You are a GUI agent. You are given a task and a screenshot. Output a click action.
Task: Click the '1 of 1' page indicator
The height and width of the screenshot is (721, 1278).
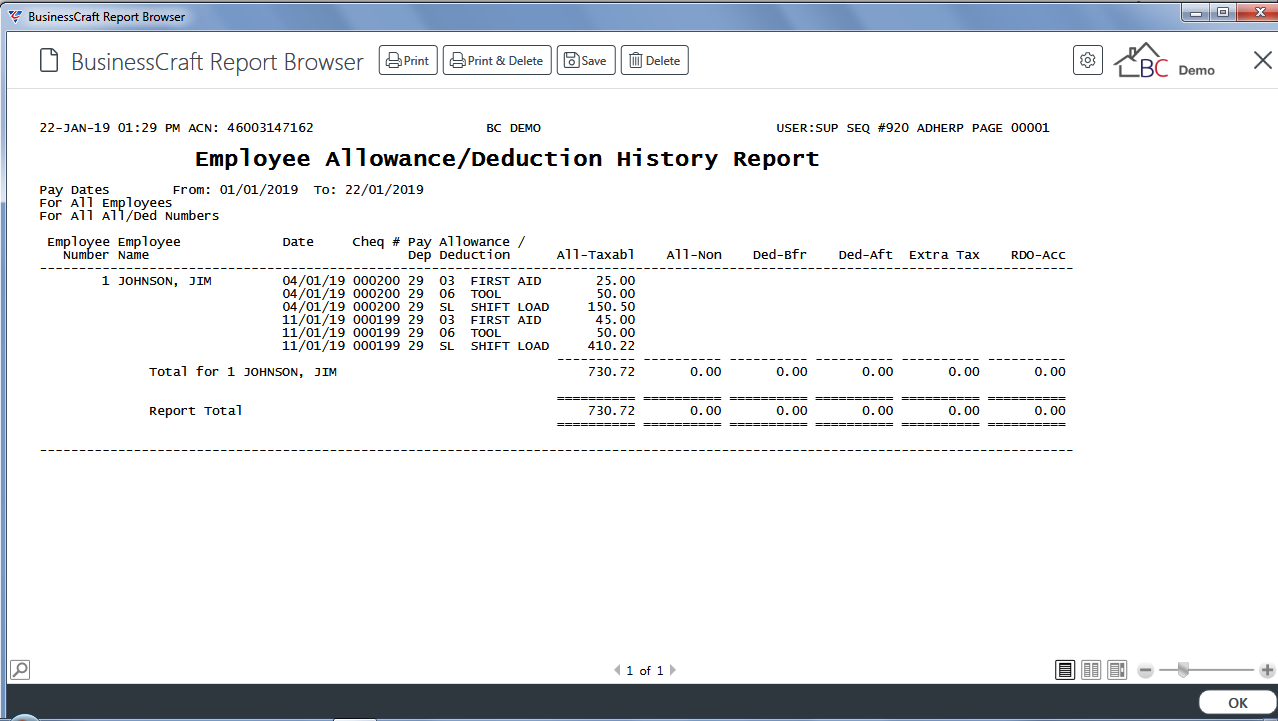click(645, 671)
